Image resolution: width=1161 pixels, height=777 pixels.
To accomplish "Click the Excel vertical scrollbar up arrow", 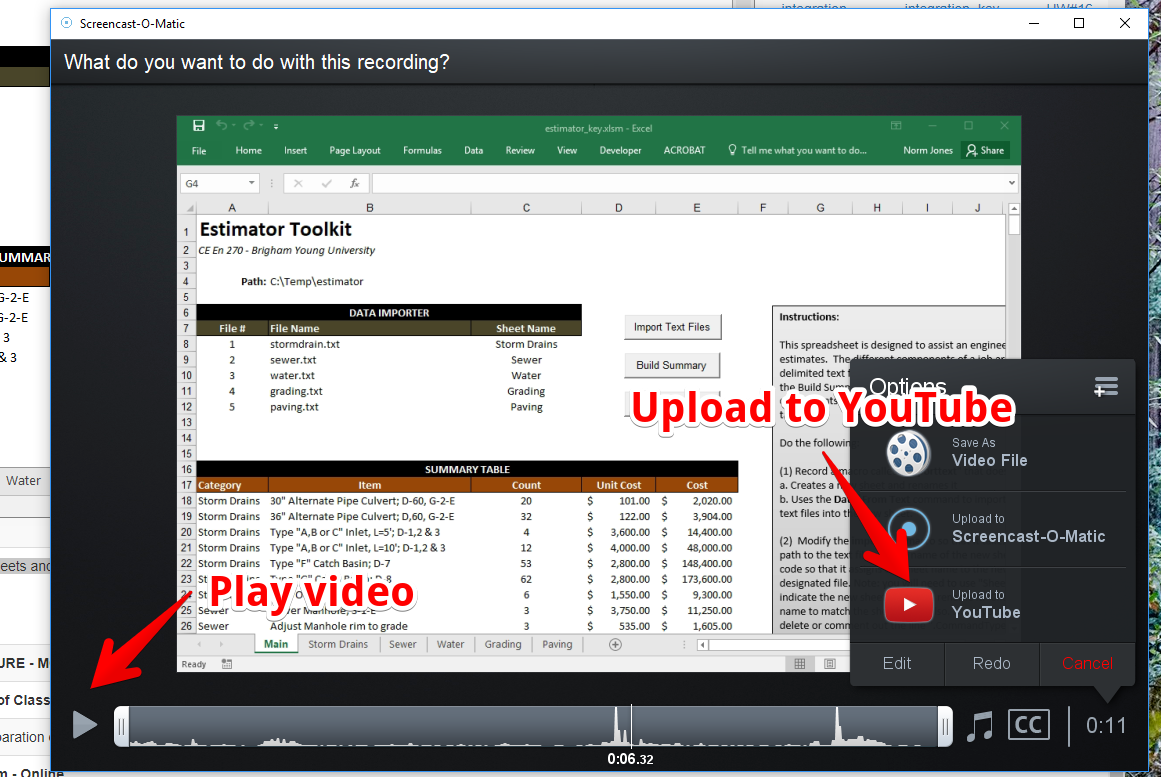I will [x=1014, y=209].
